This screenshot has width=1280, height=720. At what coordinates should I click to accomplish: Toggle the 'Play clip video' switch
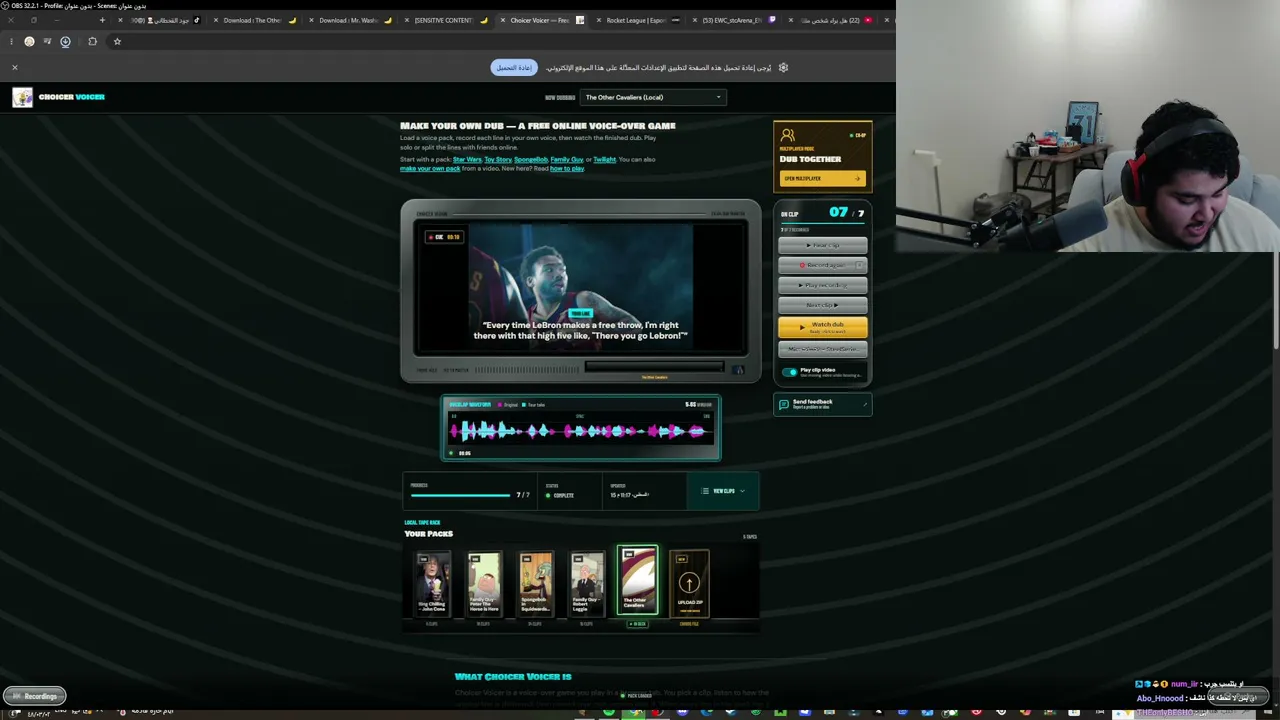pyautogui.click(x=790, y=372)
